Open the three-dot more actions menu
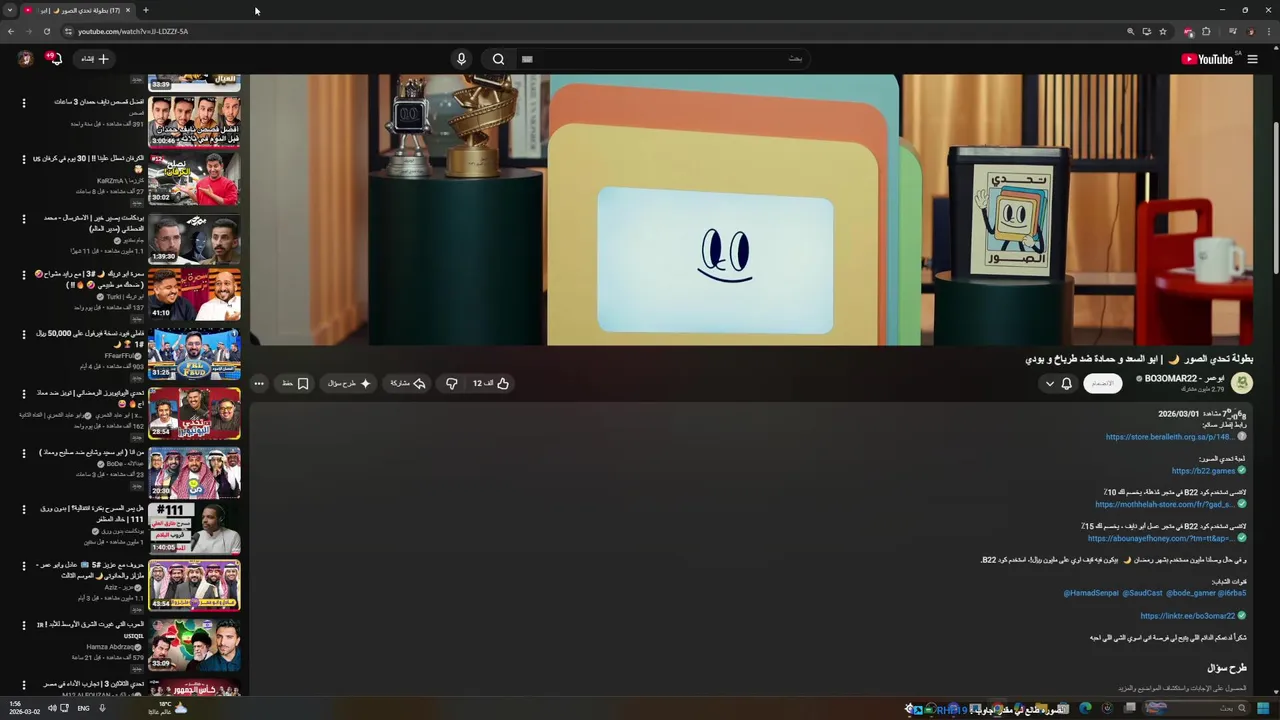Image resolution: width=1280 pixels, height=720 pixels. (259, 383)
